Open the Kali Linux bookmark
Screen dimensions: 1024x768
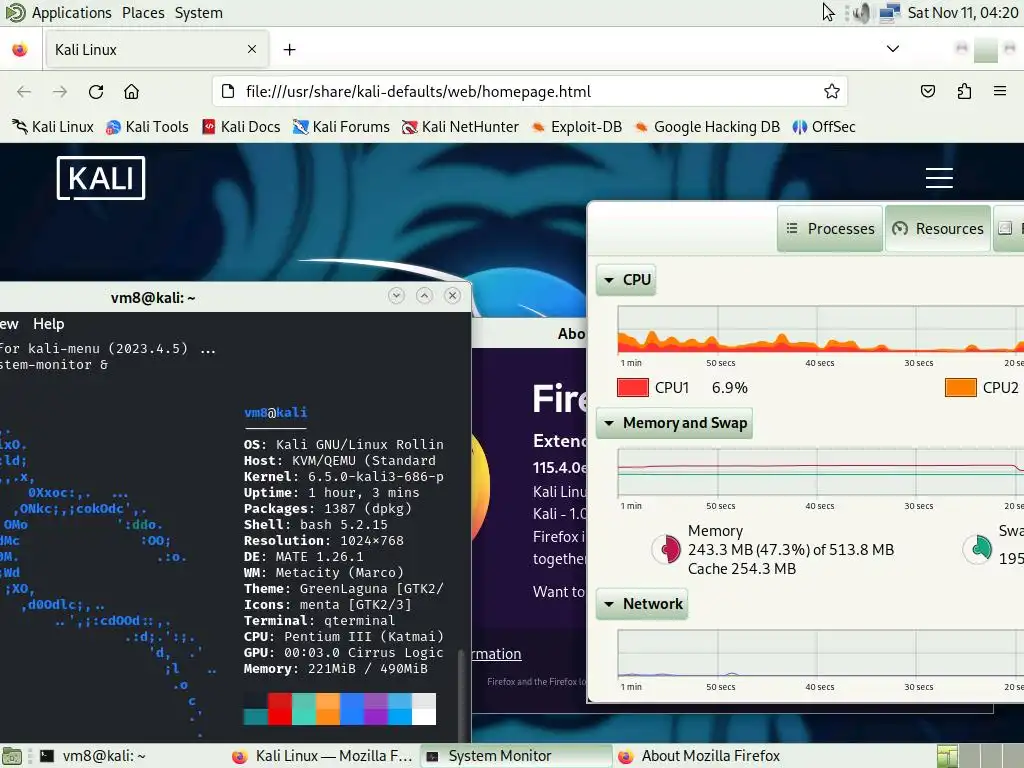pos(54,127)
